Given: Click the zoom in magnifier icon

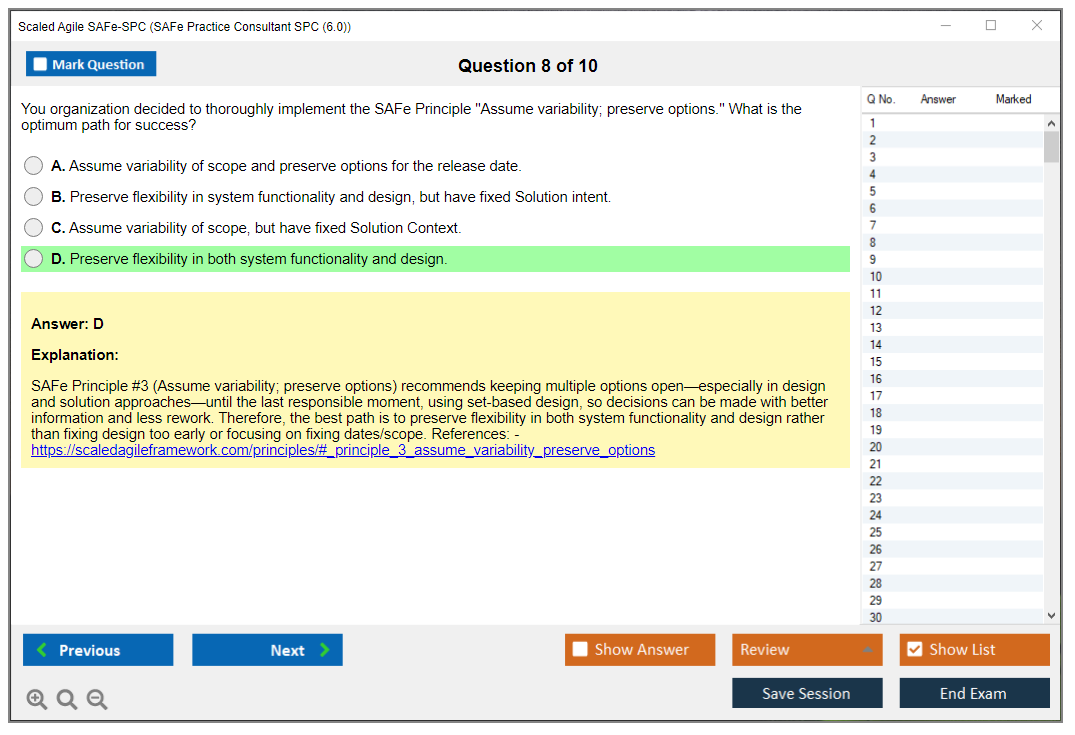Looking at the screenshot, I should pyautogui.click(x=37, y=700).
